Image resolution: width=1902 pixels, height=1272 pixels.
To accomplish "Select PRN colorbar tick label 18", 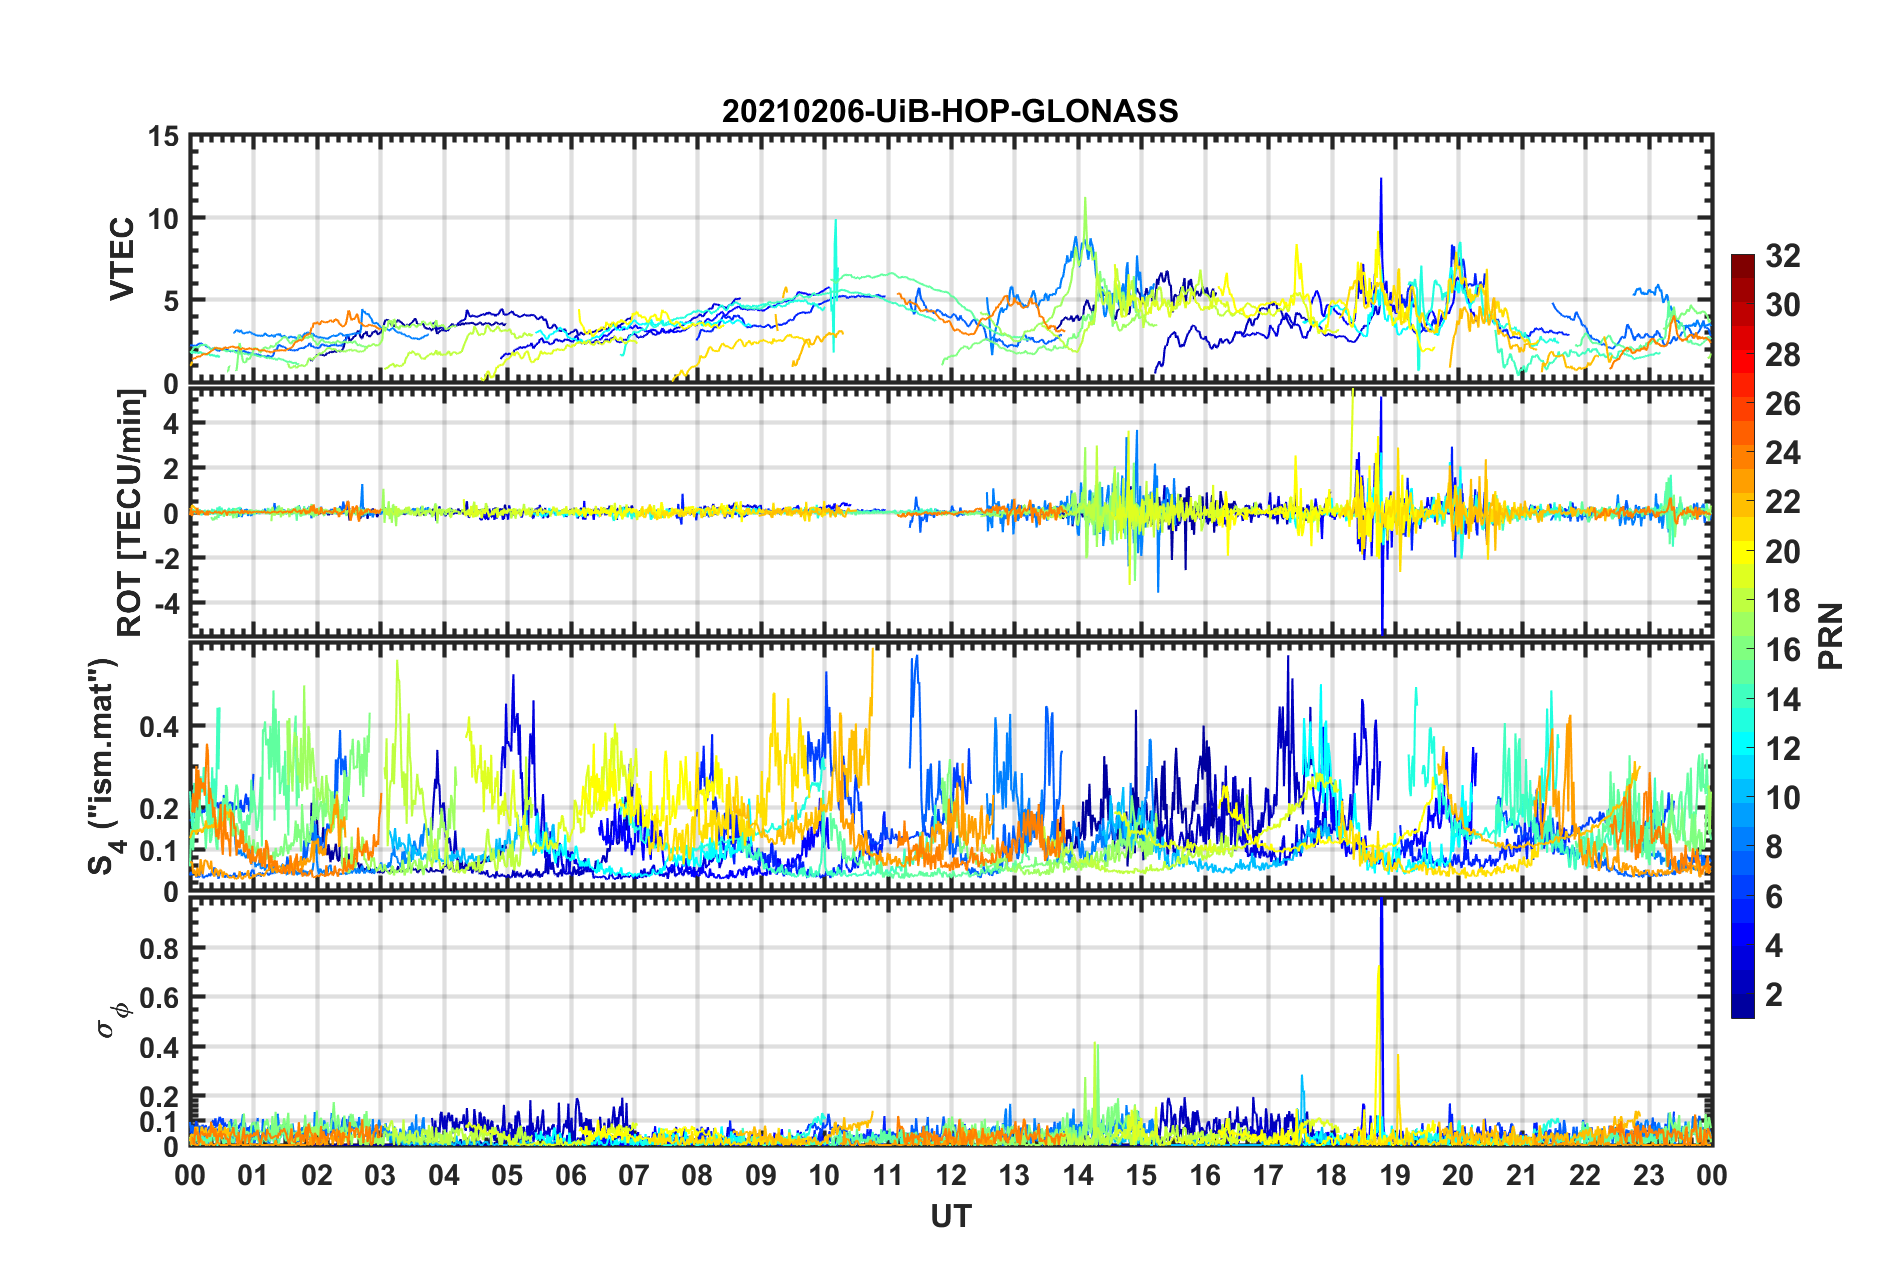I will tap(1782, 601).
